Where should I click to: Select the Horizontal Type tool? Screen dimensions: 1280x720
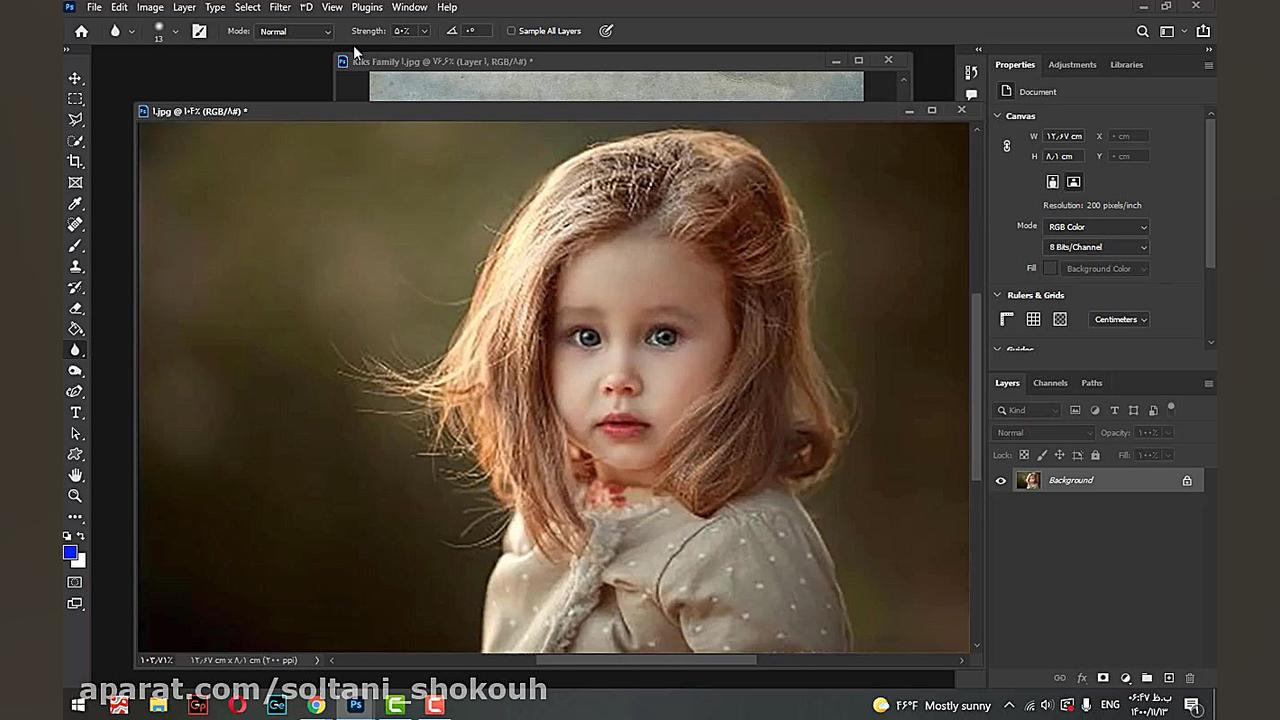(75, 413)
